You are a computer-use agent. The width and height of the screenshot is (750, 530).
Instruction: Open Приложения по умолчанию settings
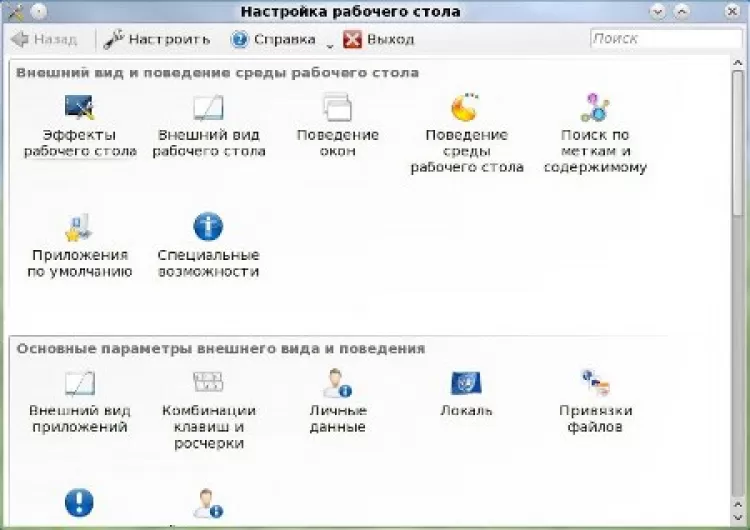click(79, 228)
